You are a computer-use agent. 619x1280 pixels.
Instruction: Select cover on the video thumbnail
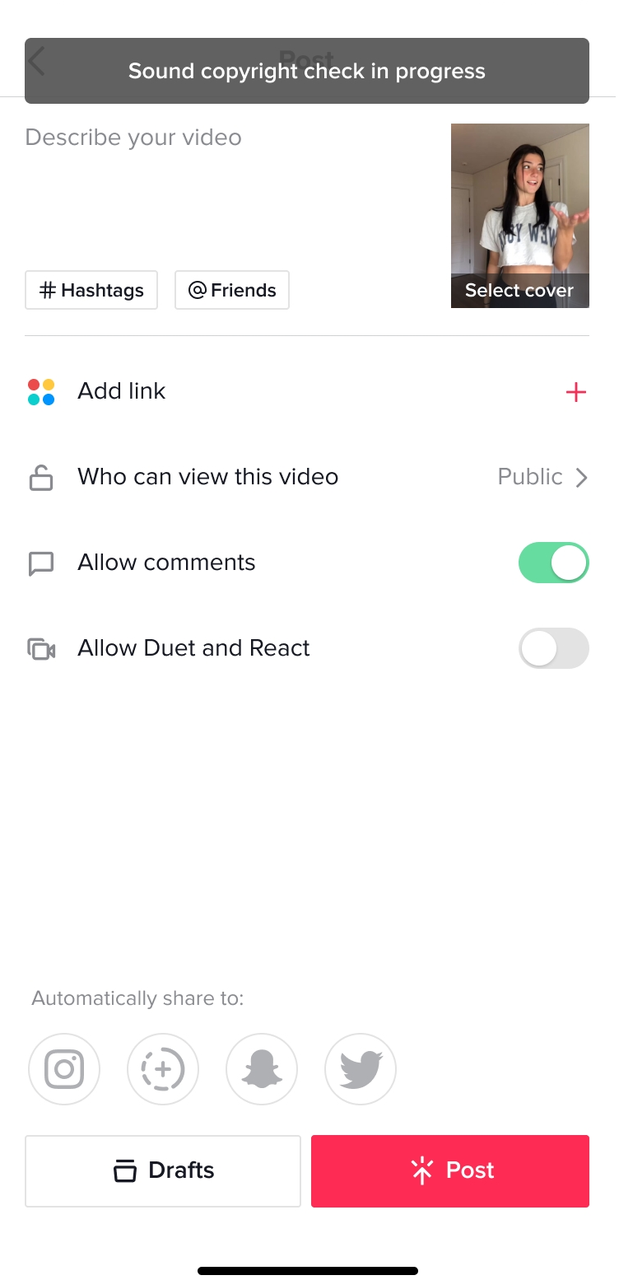point(519,291)
